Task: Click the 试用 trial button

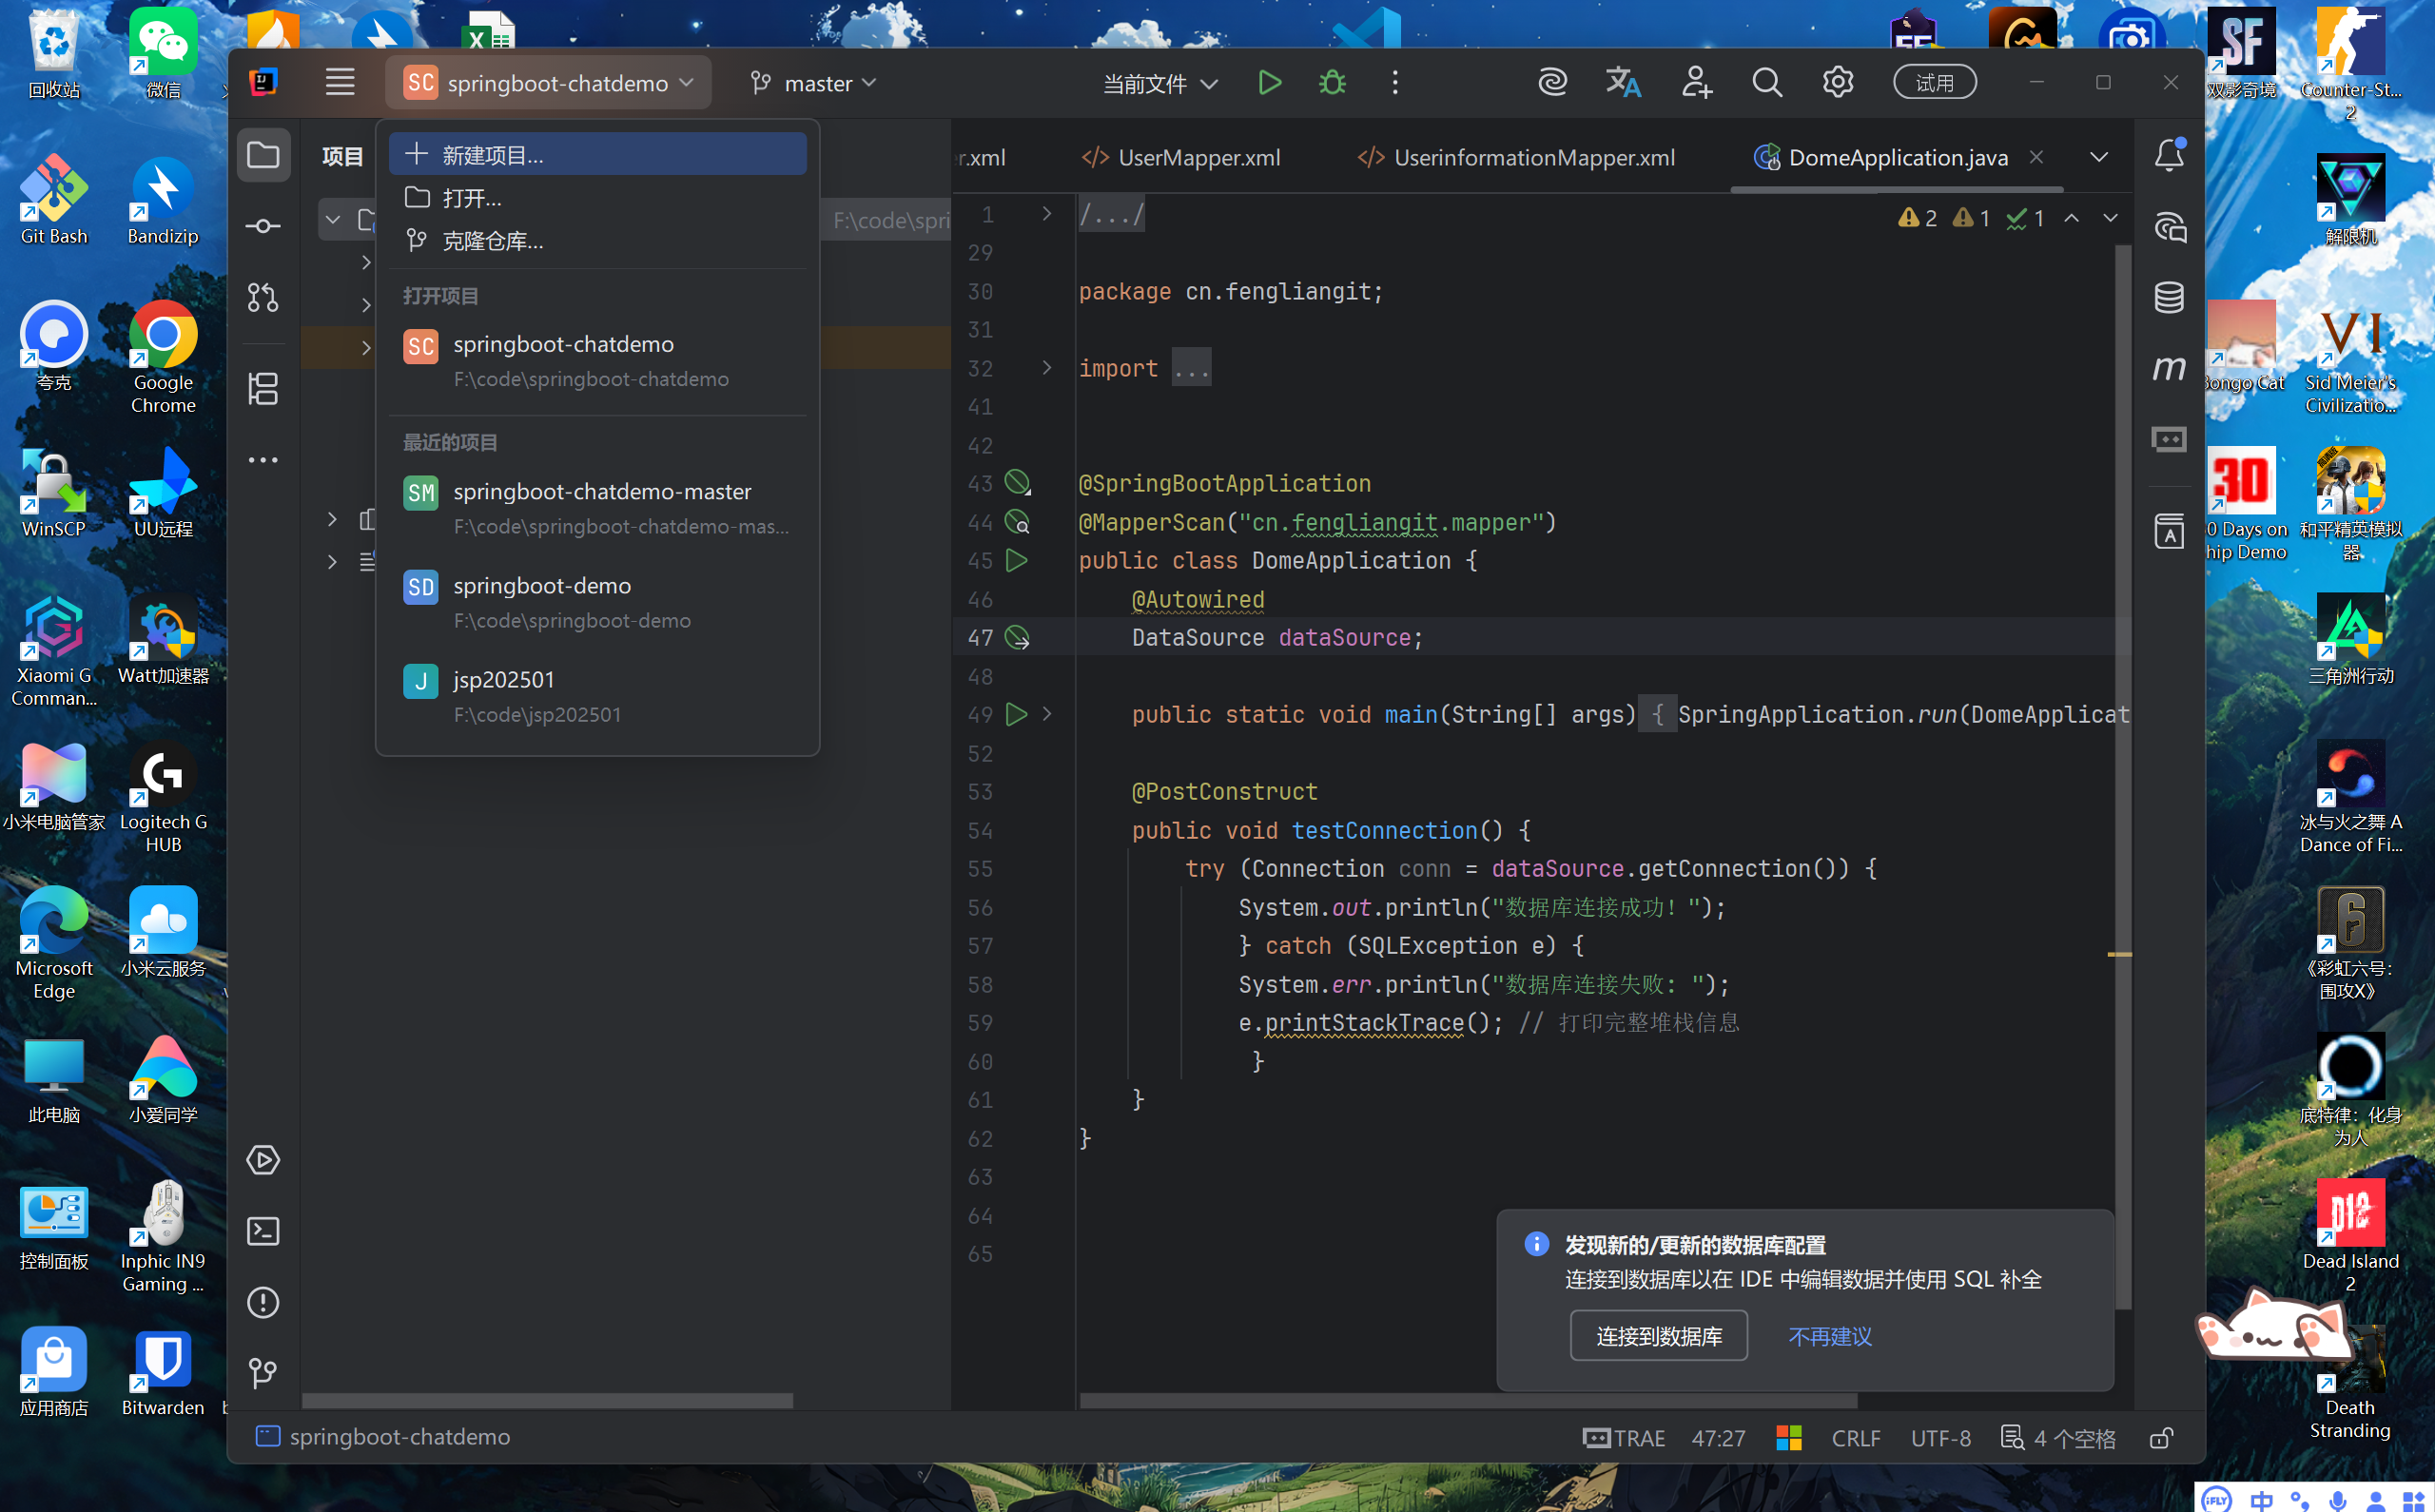Action: pos(1934,83)
